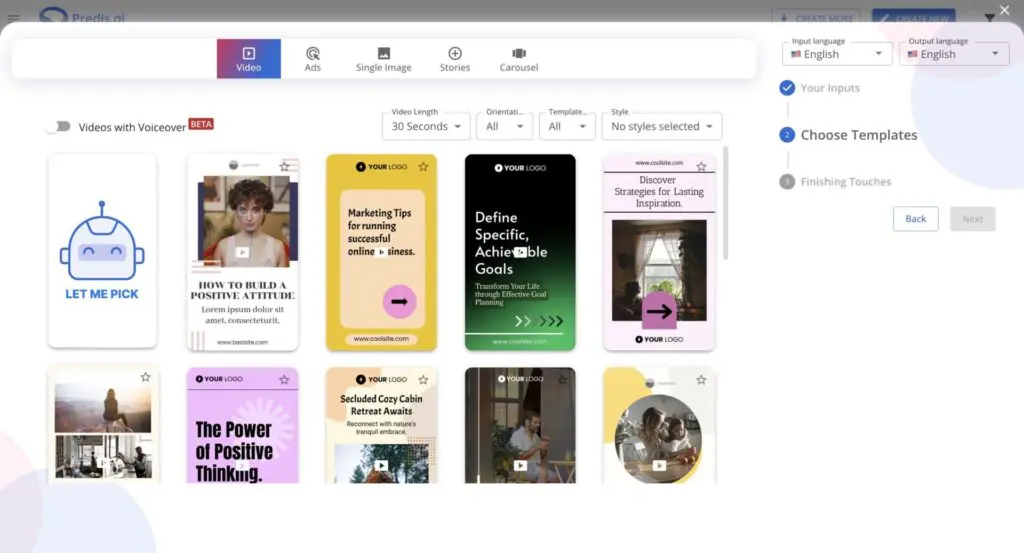The height and width of the screenshot is (553, 1024).
Task: Open the Output language dropdown
Action: coord(953,54)
